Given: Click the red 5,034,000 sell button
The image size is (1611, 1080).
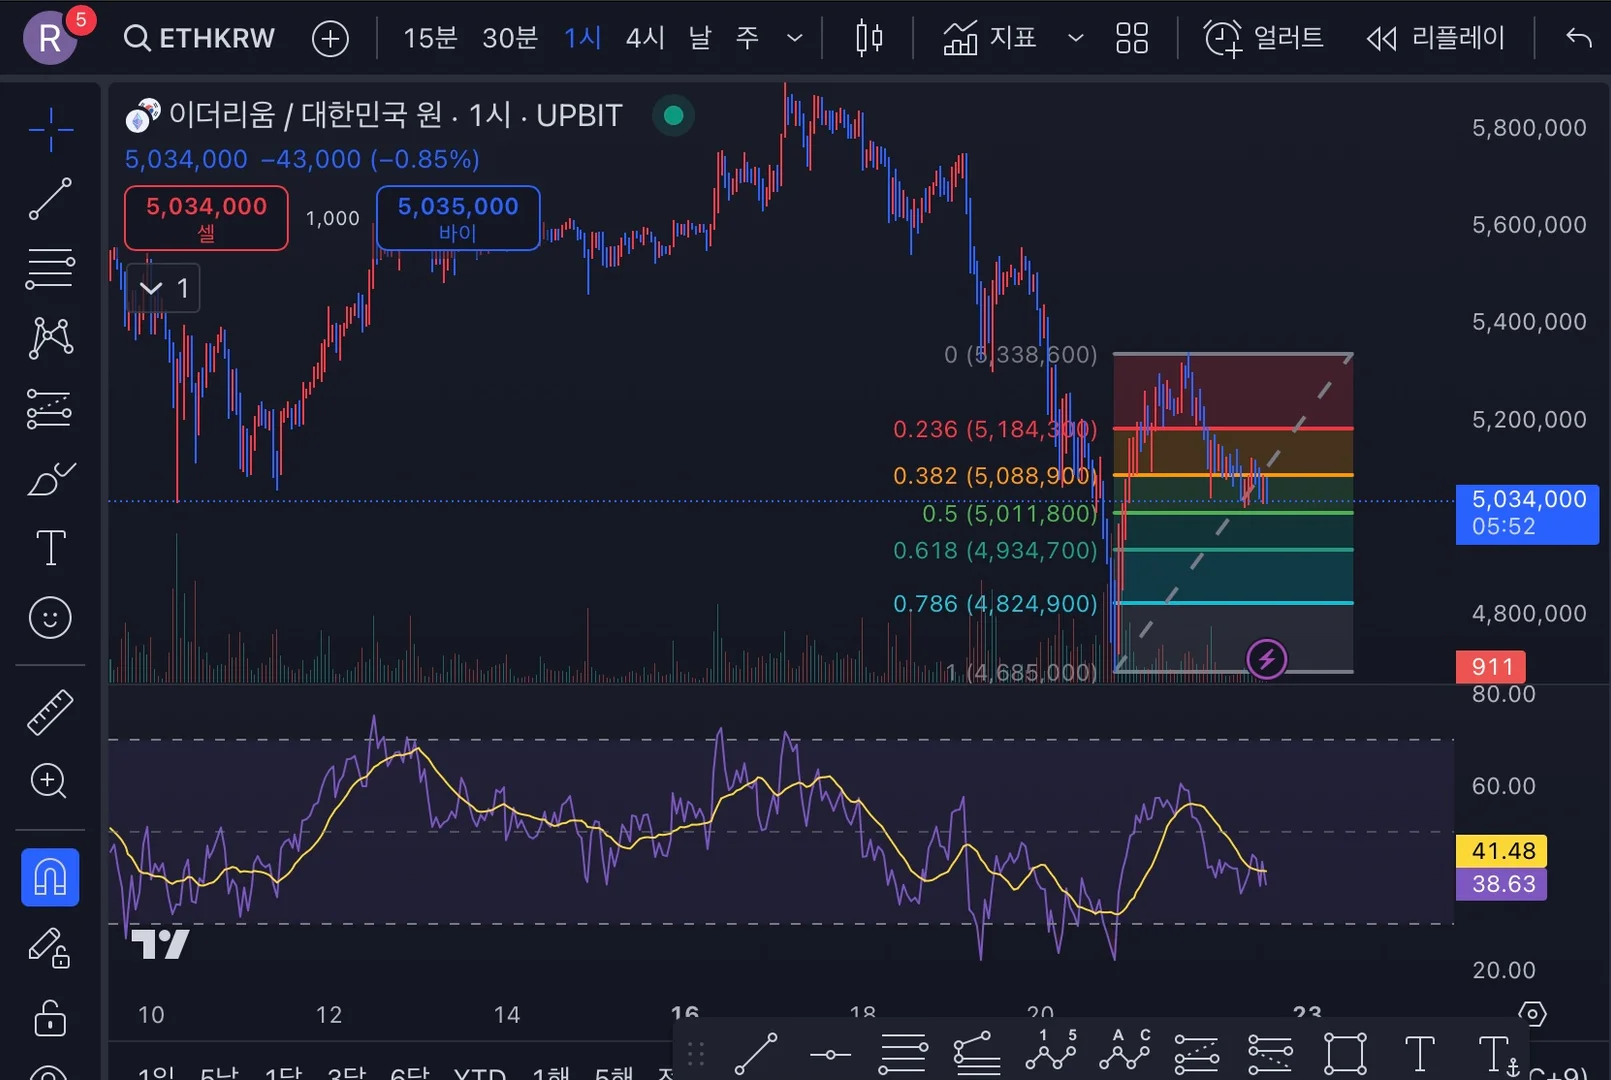Looking at the screenshot, I should [206, 218].
